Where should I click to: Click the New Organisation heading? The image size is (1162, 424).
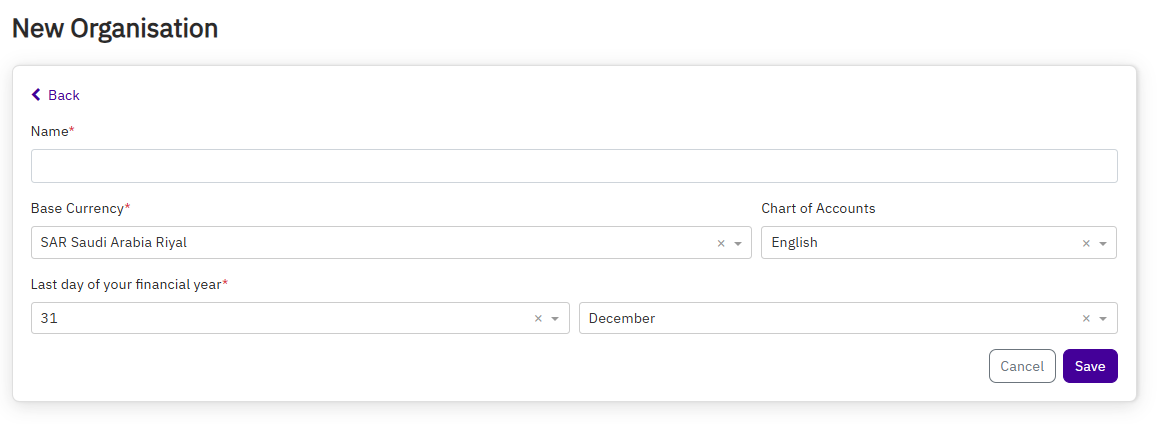click(x=115, y=28)
